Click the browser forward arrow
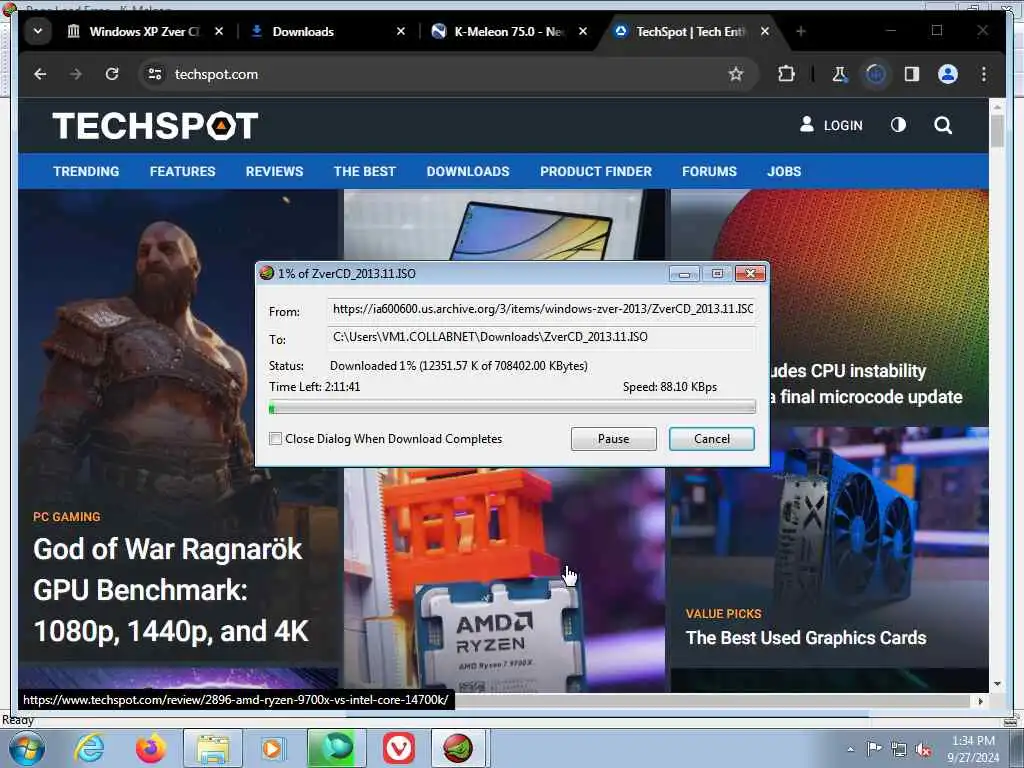This screenshot has width=1024, height=768. (x=76, y=74)
